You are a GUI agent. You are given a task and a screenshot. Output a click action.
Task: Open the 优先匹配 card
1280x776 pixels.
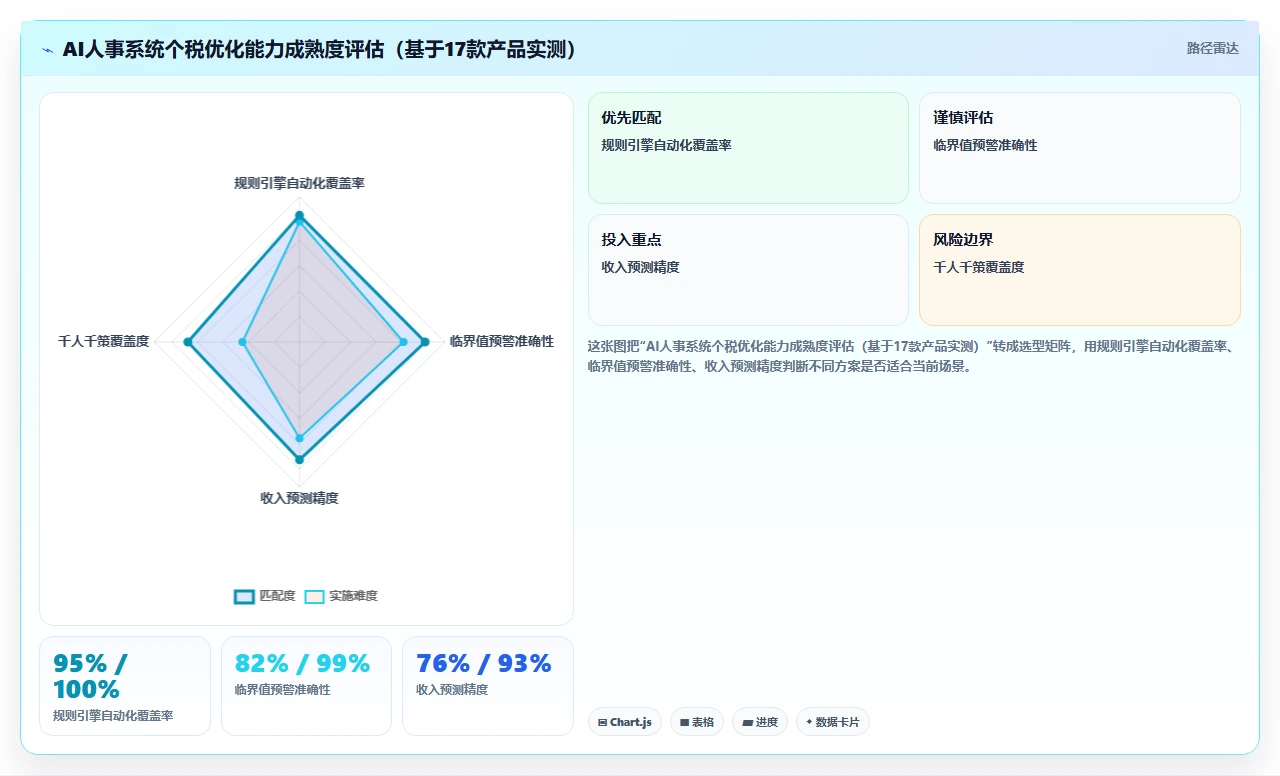pyautogui.click(x=748, y=148)
